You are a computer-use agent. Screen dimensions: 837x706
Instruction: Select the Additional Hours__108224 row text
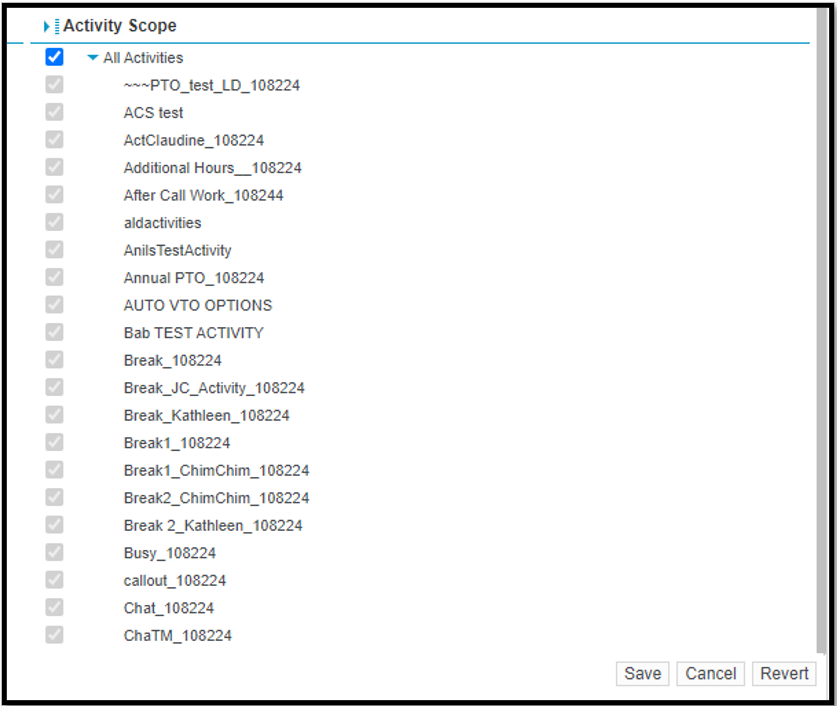point(212,168)
